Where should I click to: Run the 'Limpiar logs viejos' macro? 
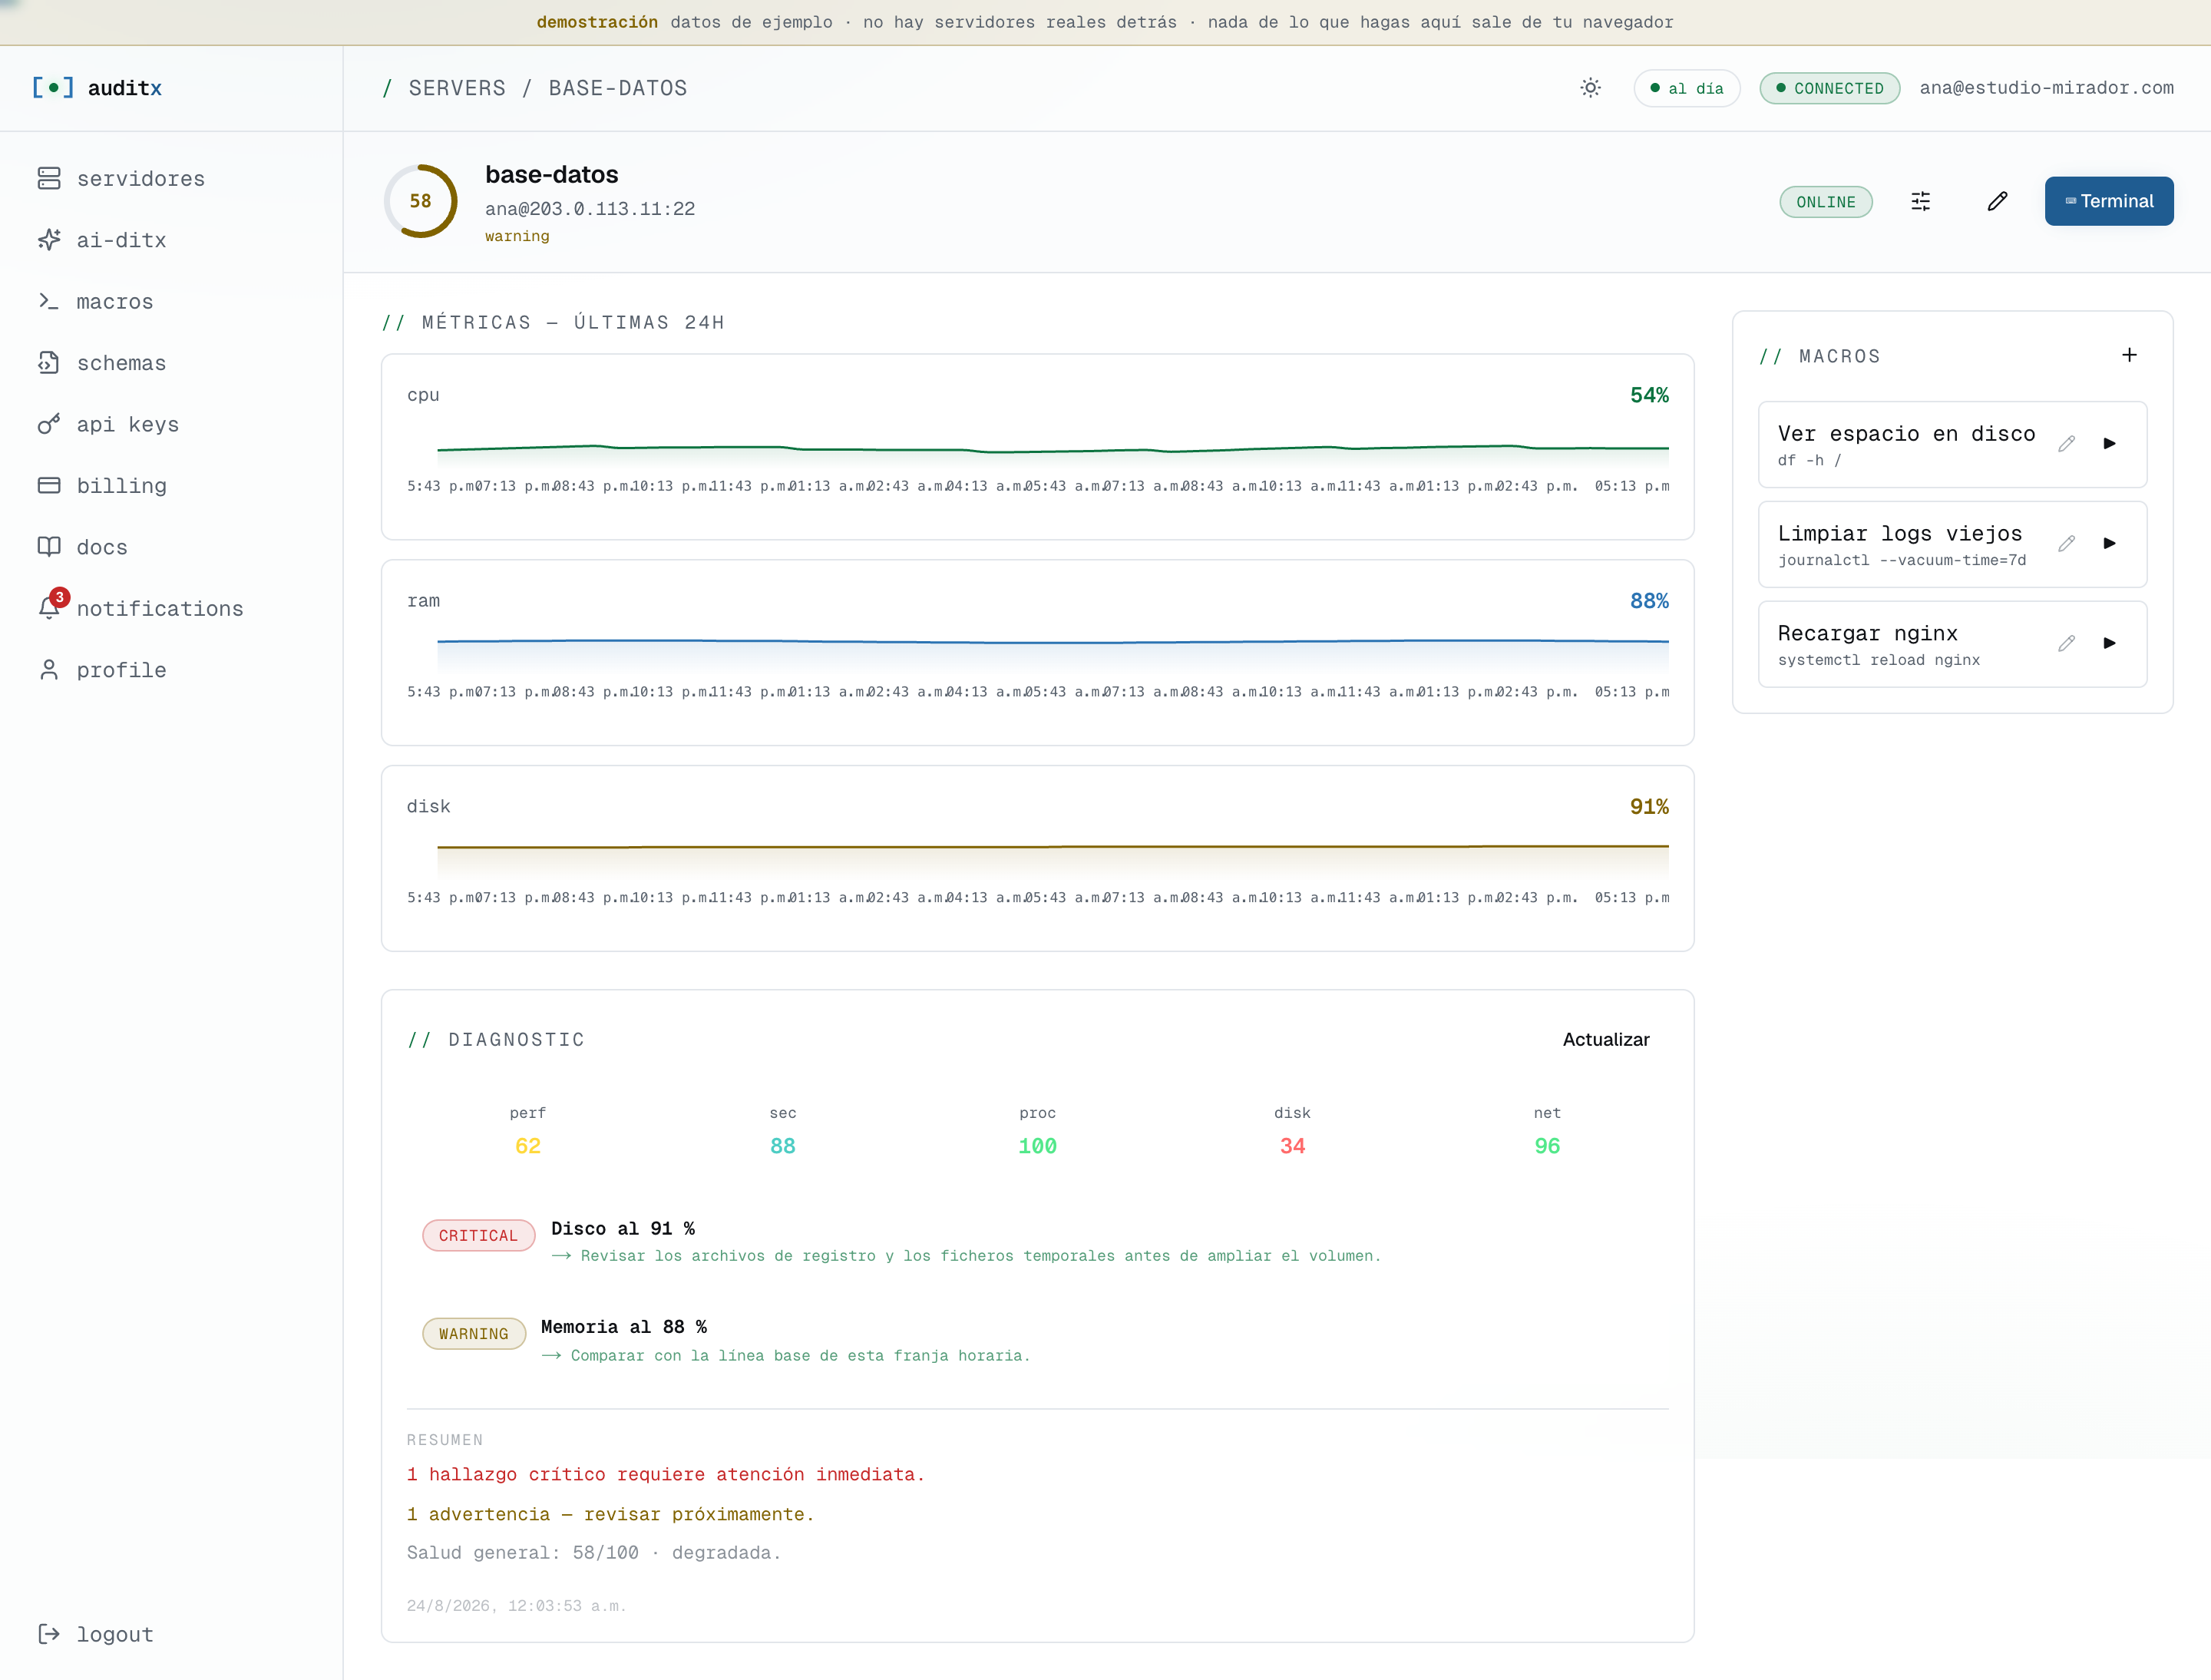click(x=2109, y=543)
